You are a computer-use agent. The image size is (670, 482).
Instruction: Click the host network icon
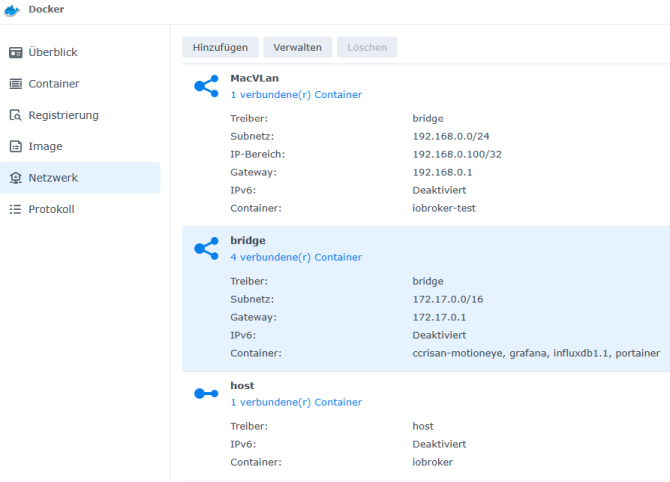pos(206,394)
